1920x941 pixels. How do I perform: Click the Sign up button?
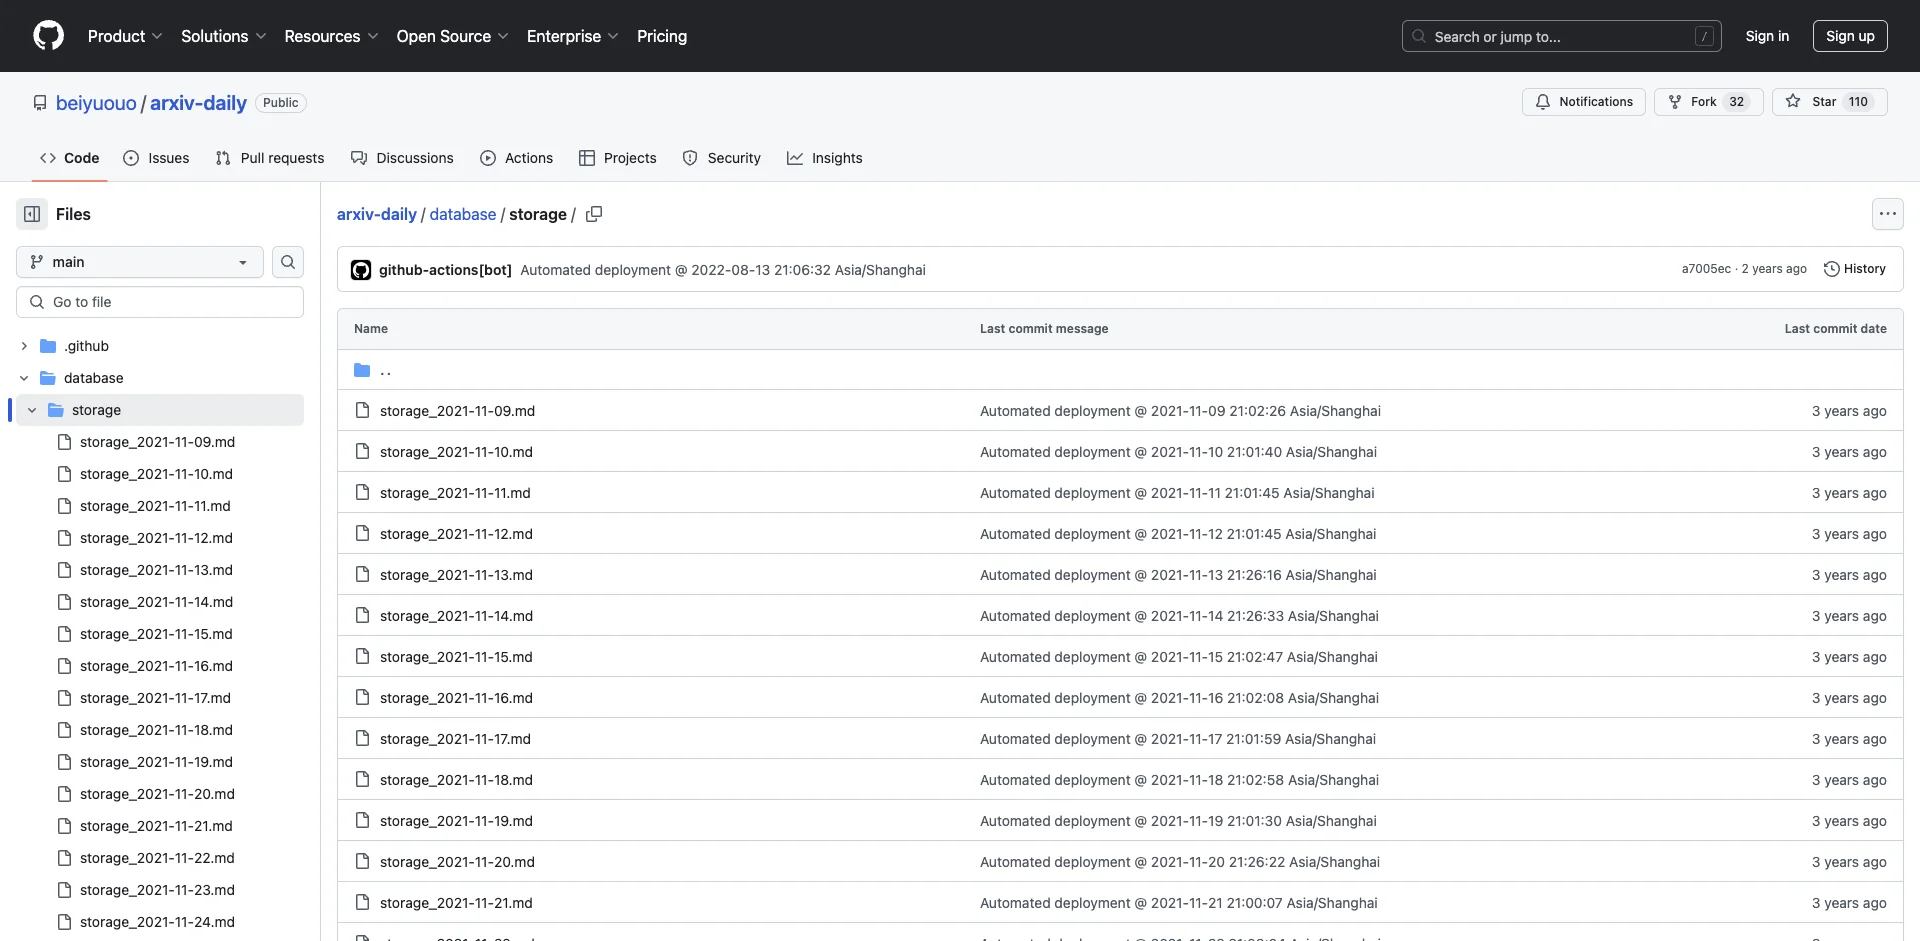pos(1850,36)
